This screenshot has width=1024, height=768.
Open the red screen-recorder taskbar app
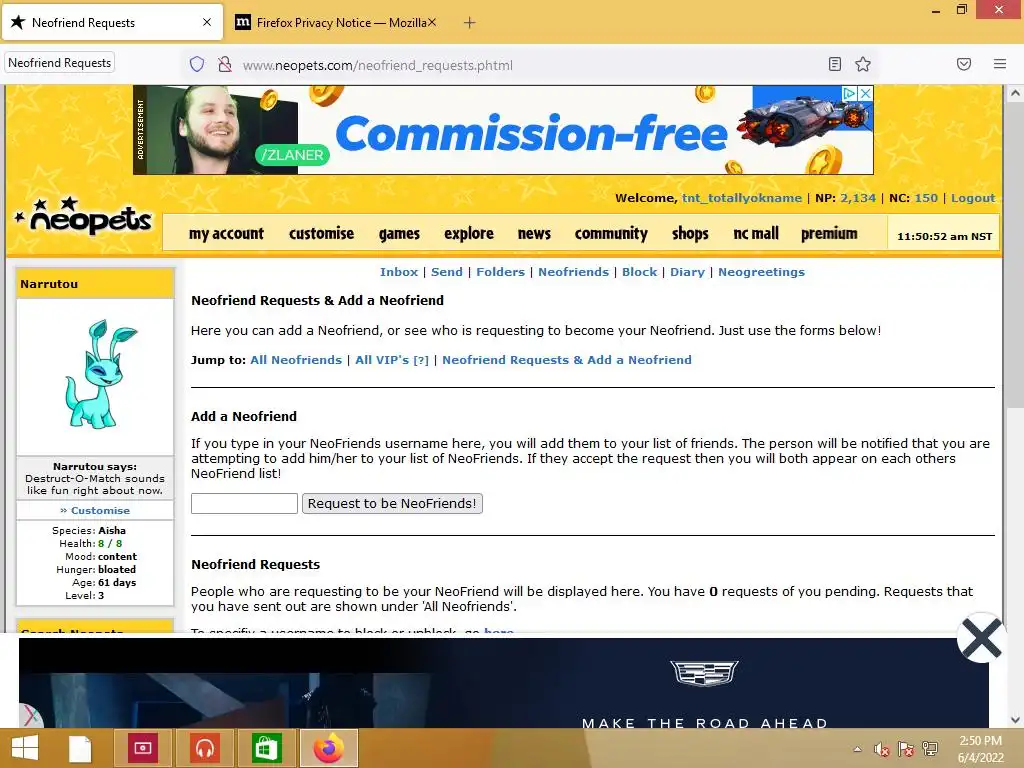click(143, 748)
